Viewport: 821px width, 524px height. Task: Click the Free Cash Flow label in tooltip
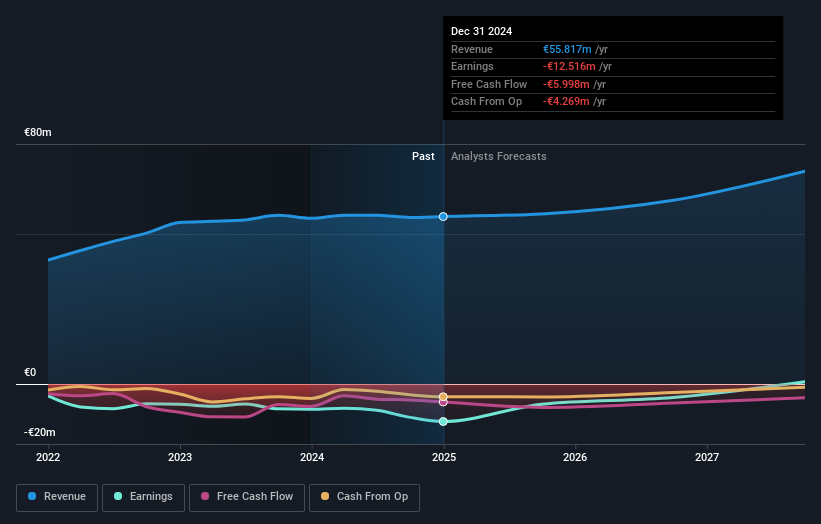pyautogui.click(x=489, y=84)
